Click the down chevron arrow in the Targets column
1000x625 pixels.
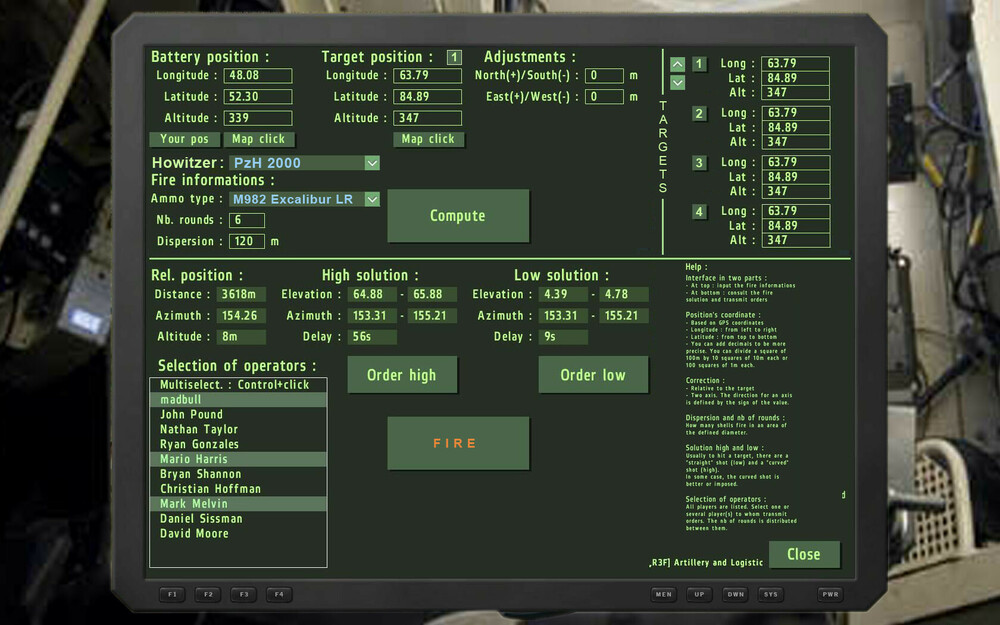click(x=676, y=82)
